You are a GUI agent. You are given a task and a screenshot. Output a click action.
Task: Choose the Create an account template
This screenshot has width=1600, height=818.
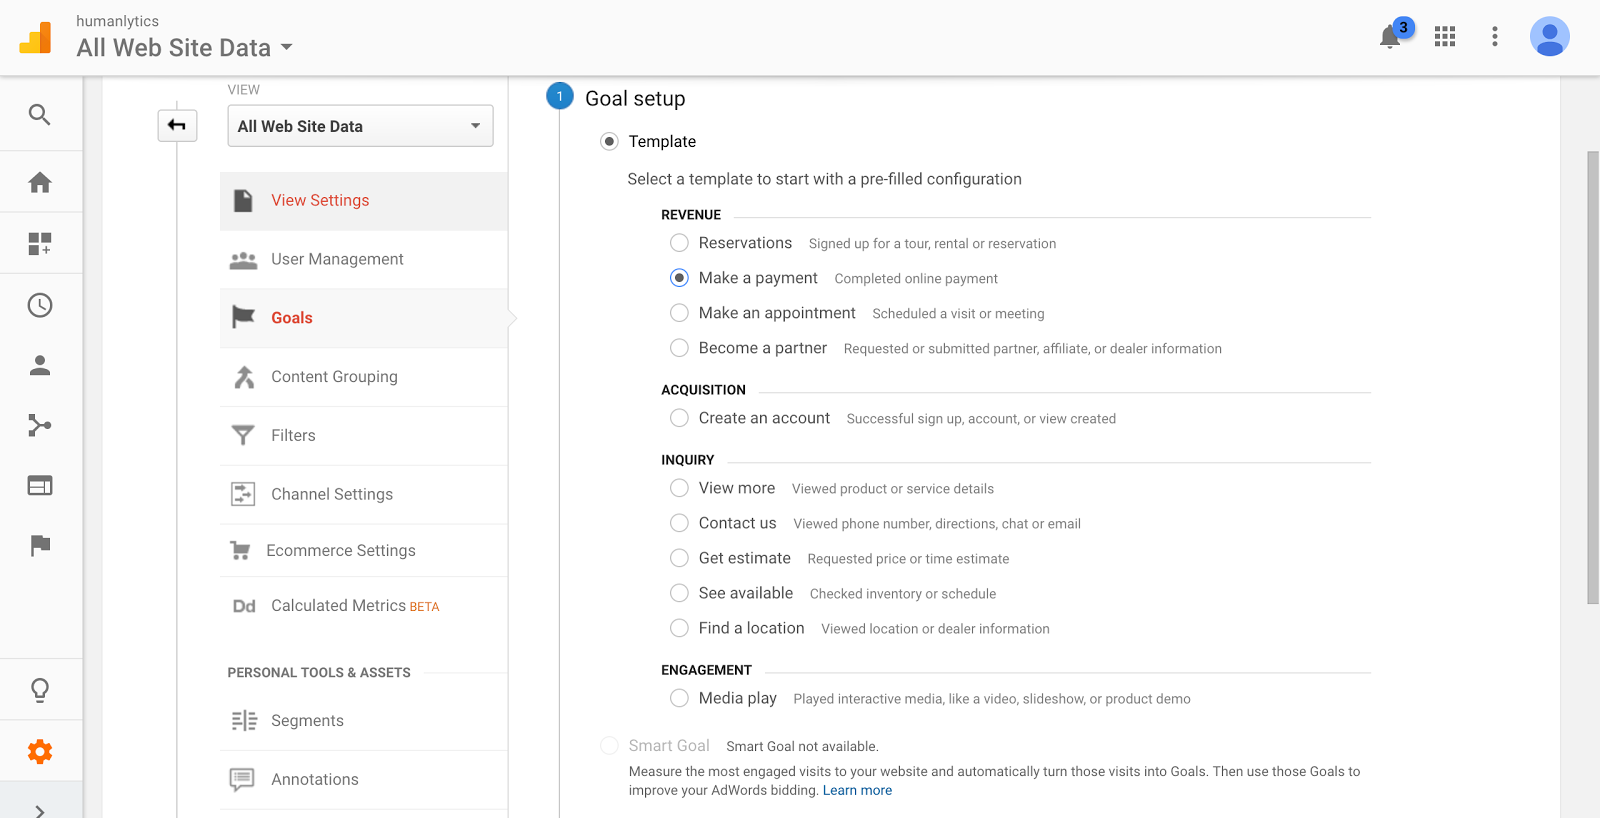coord(679,418)
